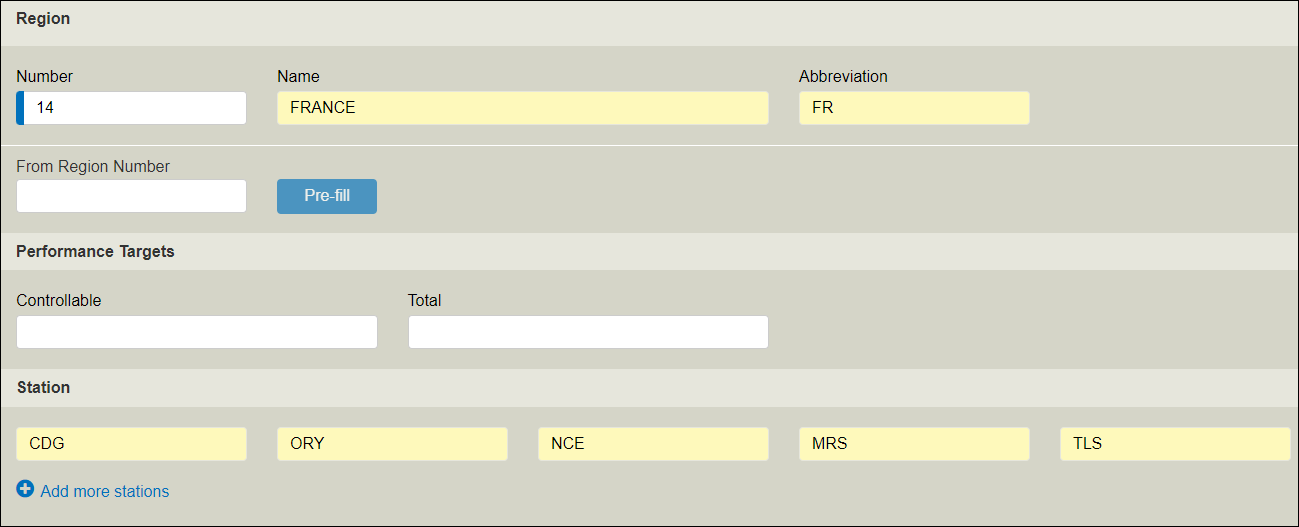The width and height of the screenshot is (1299, 527).
Task: Click the Abbreviation field showing FR
Action: tap(914, 108)
